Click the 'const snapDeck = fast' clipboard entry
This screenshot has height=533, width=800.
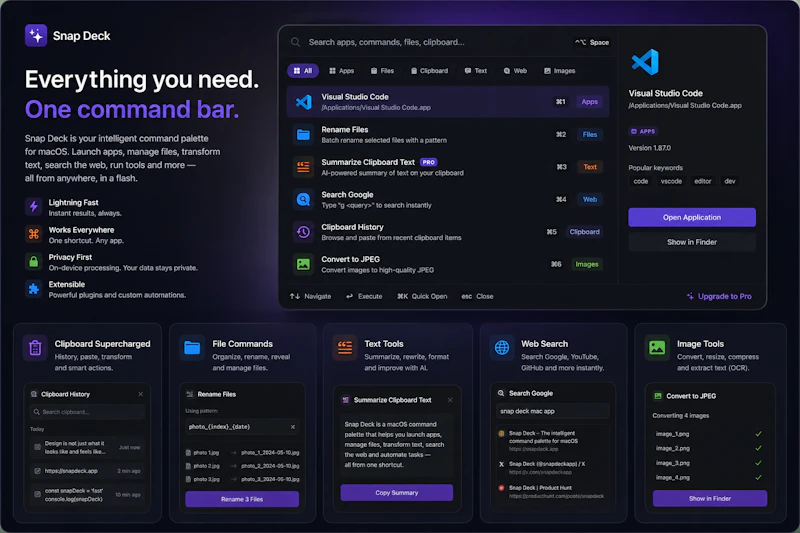(x=87, y=495)
